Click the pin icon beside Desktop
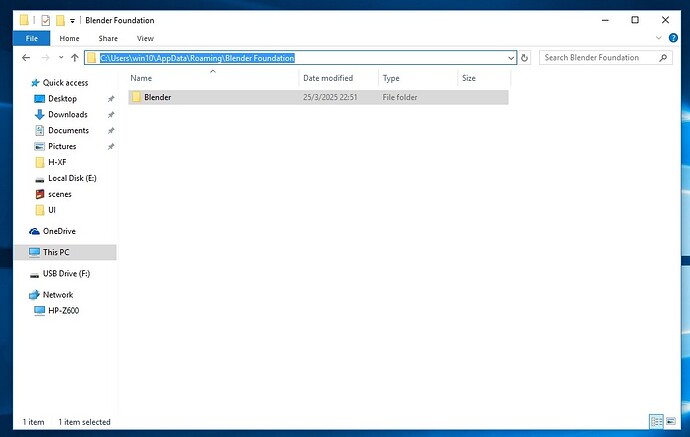Screen dimensions: 690x437 click(111, 99)
